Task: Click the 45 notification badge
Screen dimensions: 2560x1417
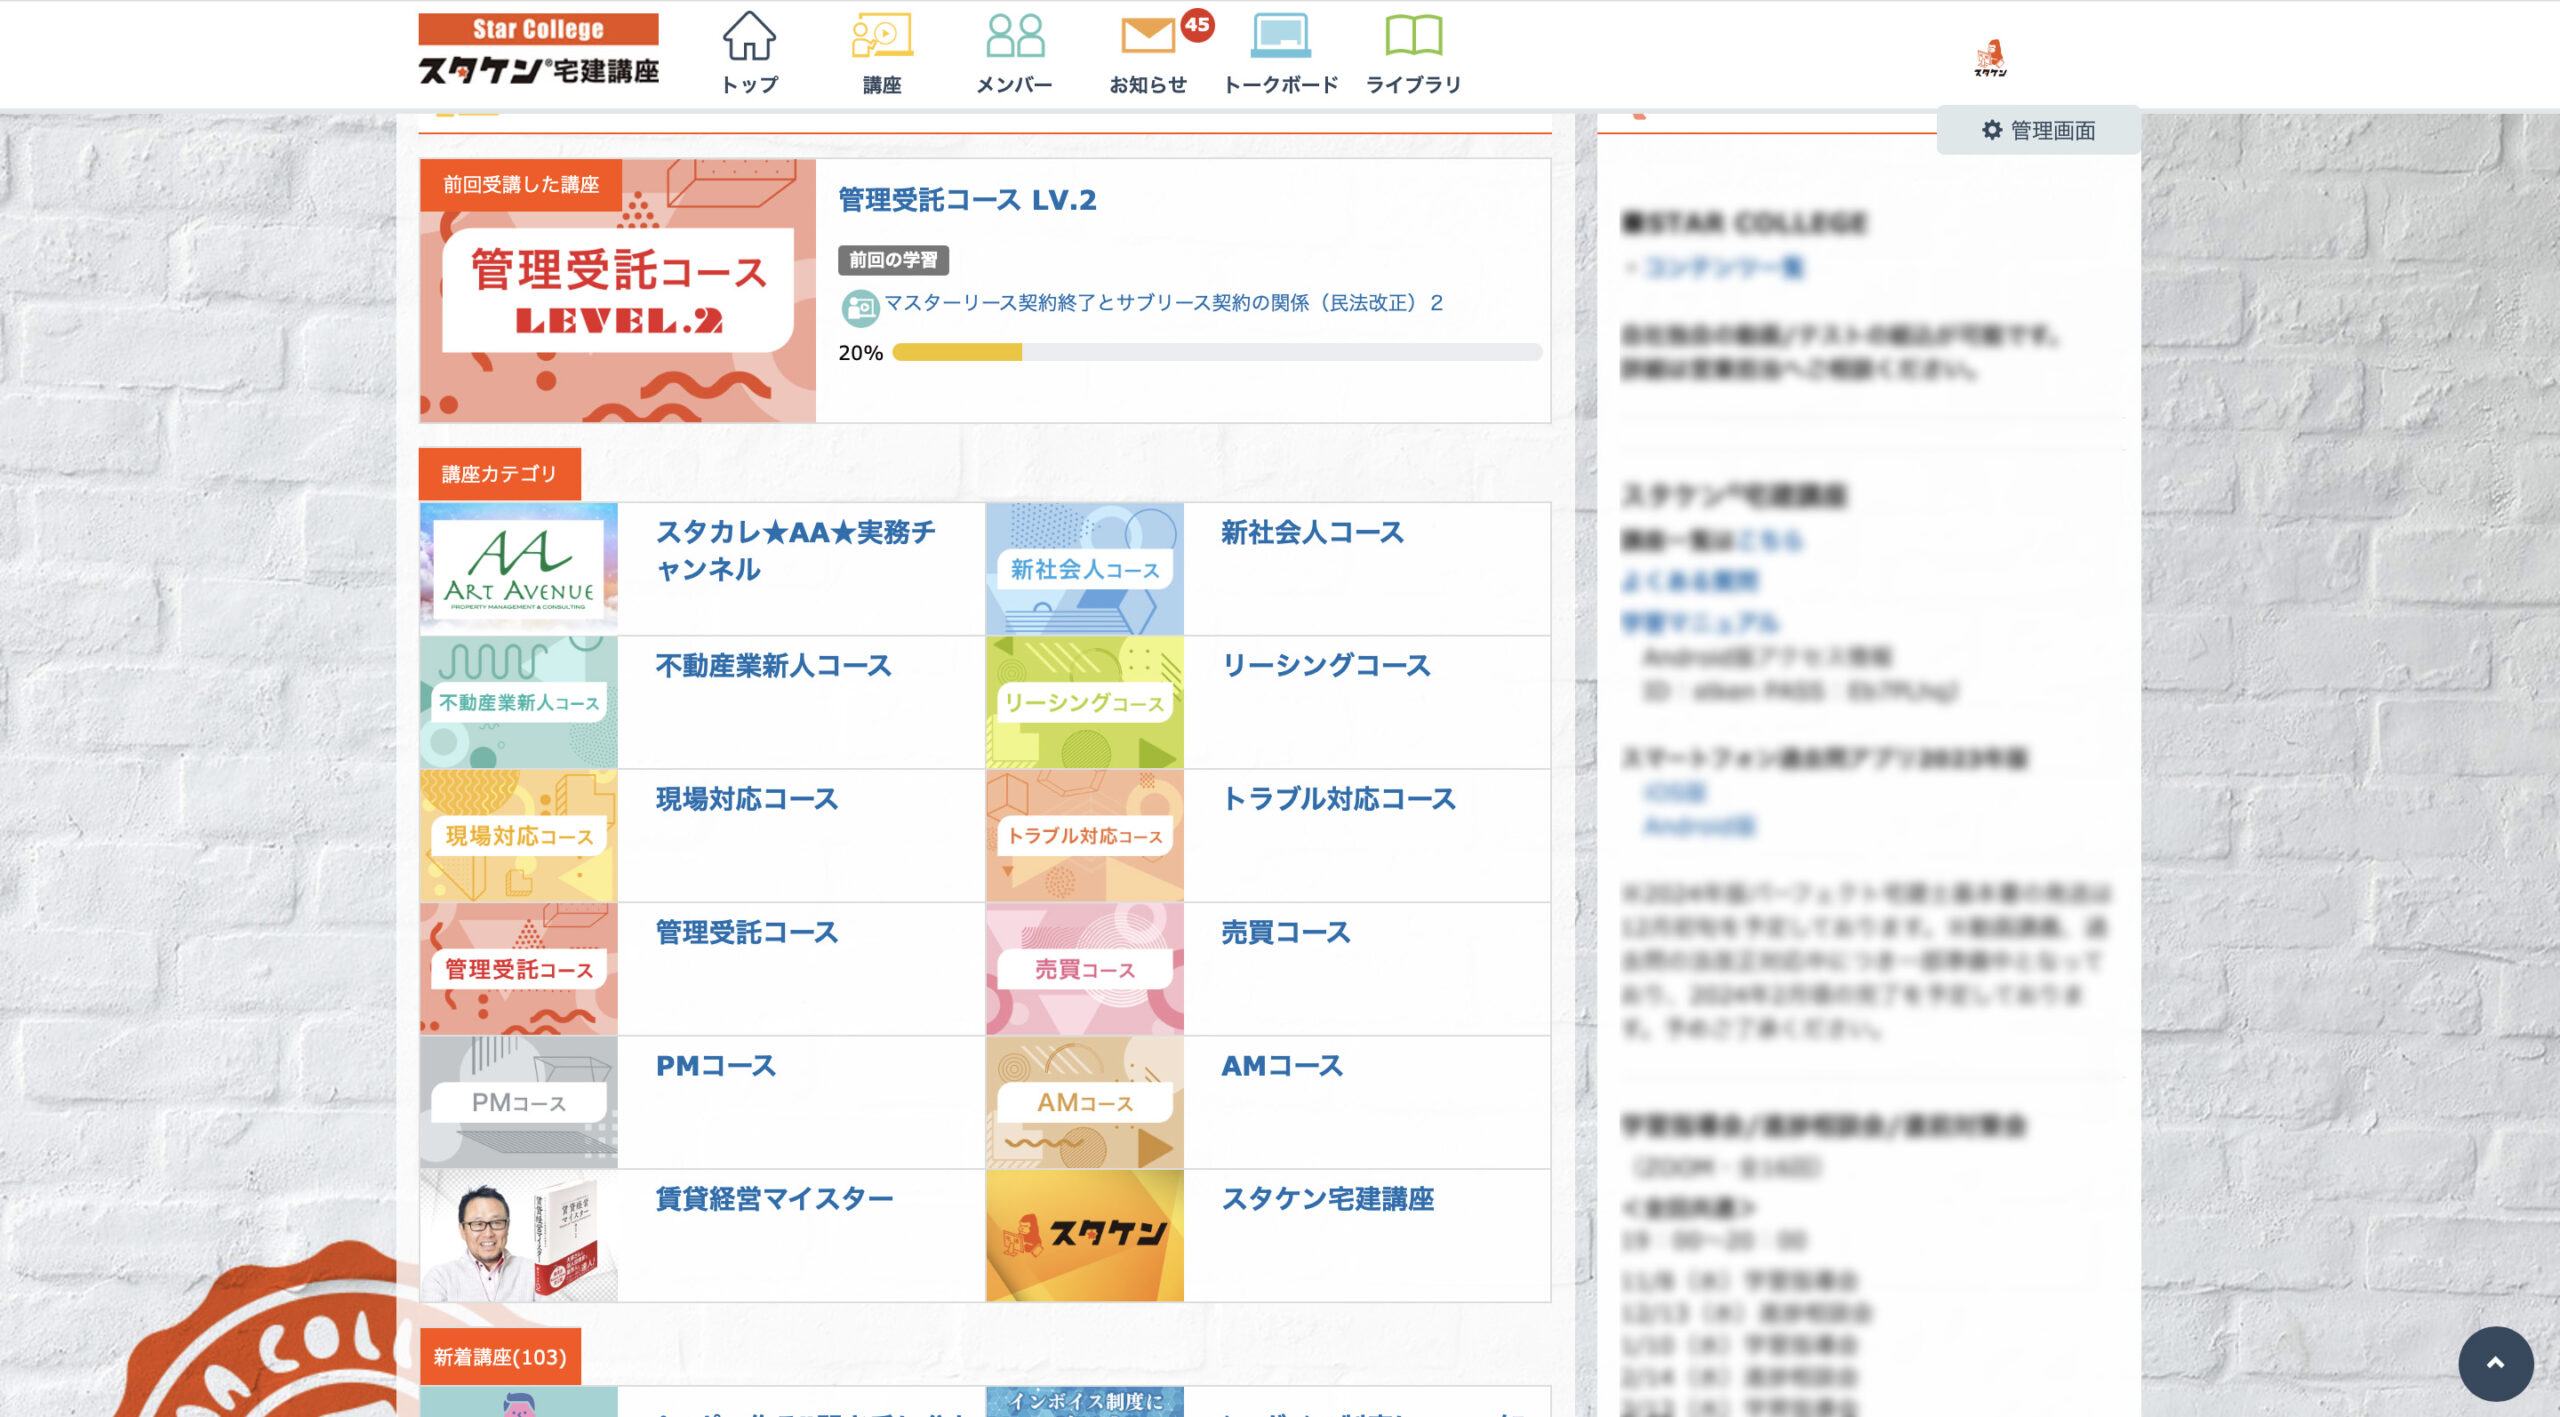Action: click(1196, 25)
